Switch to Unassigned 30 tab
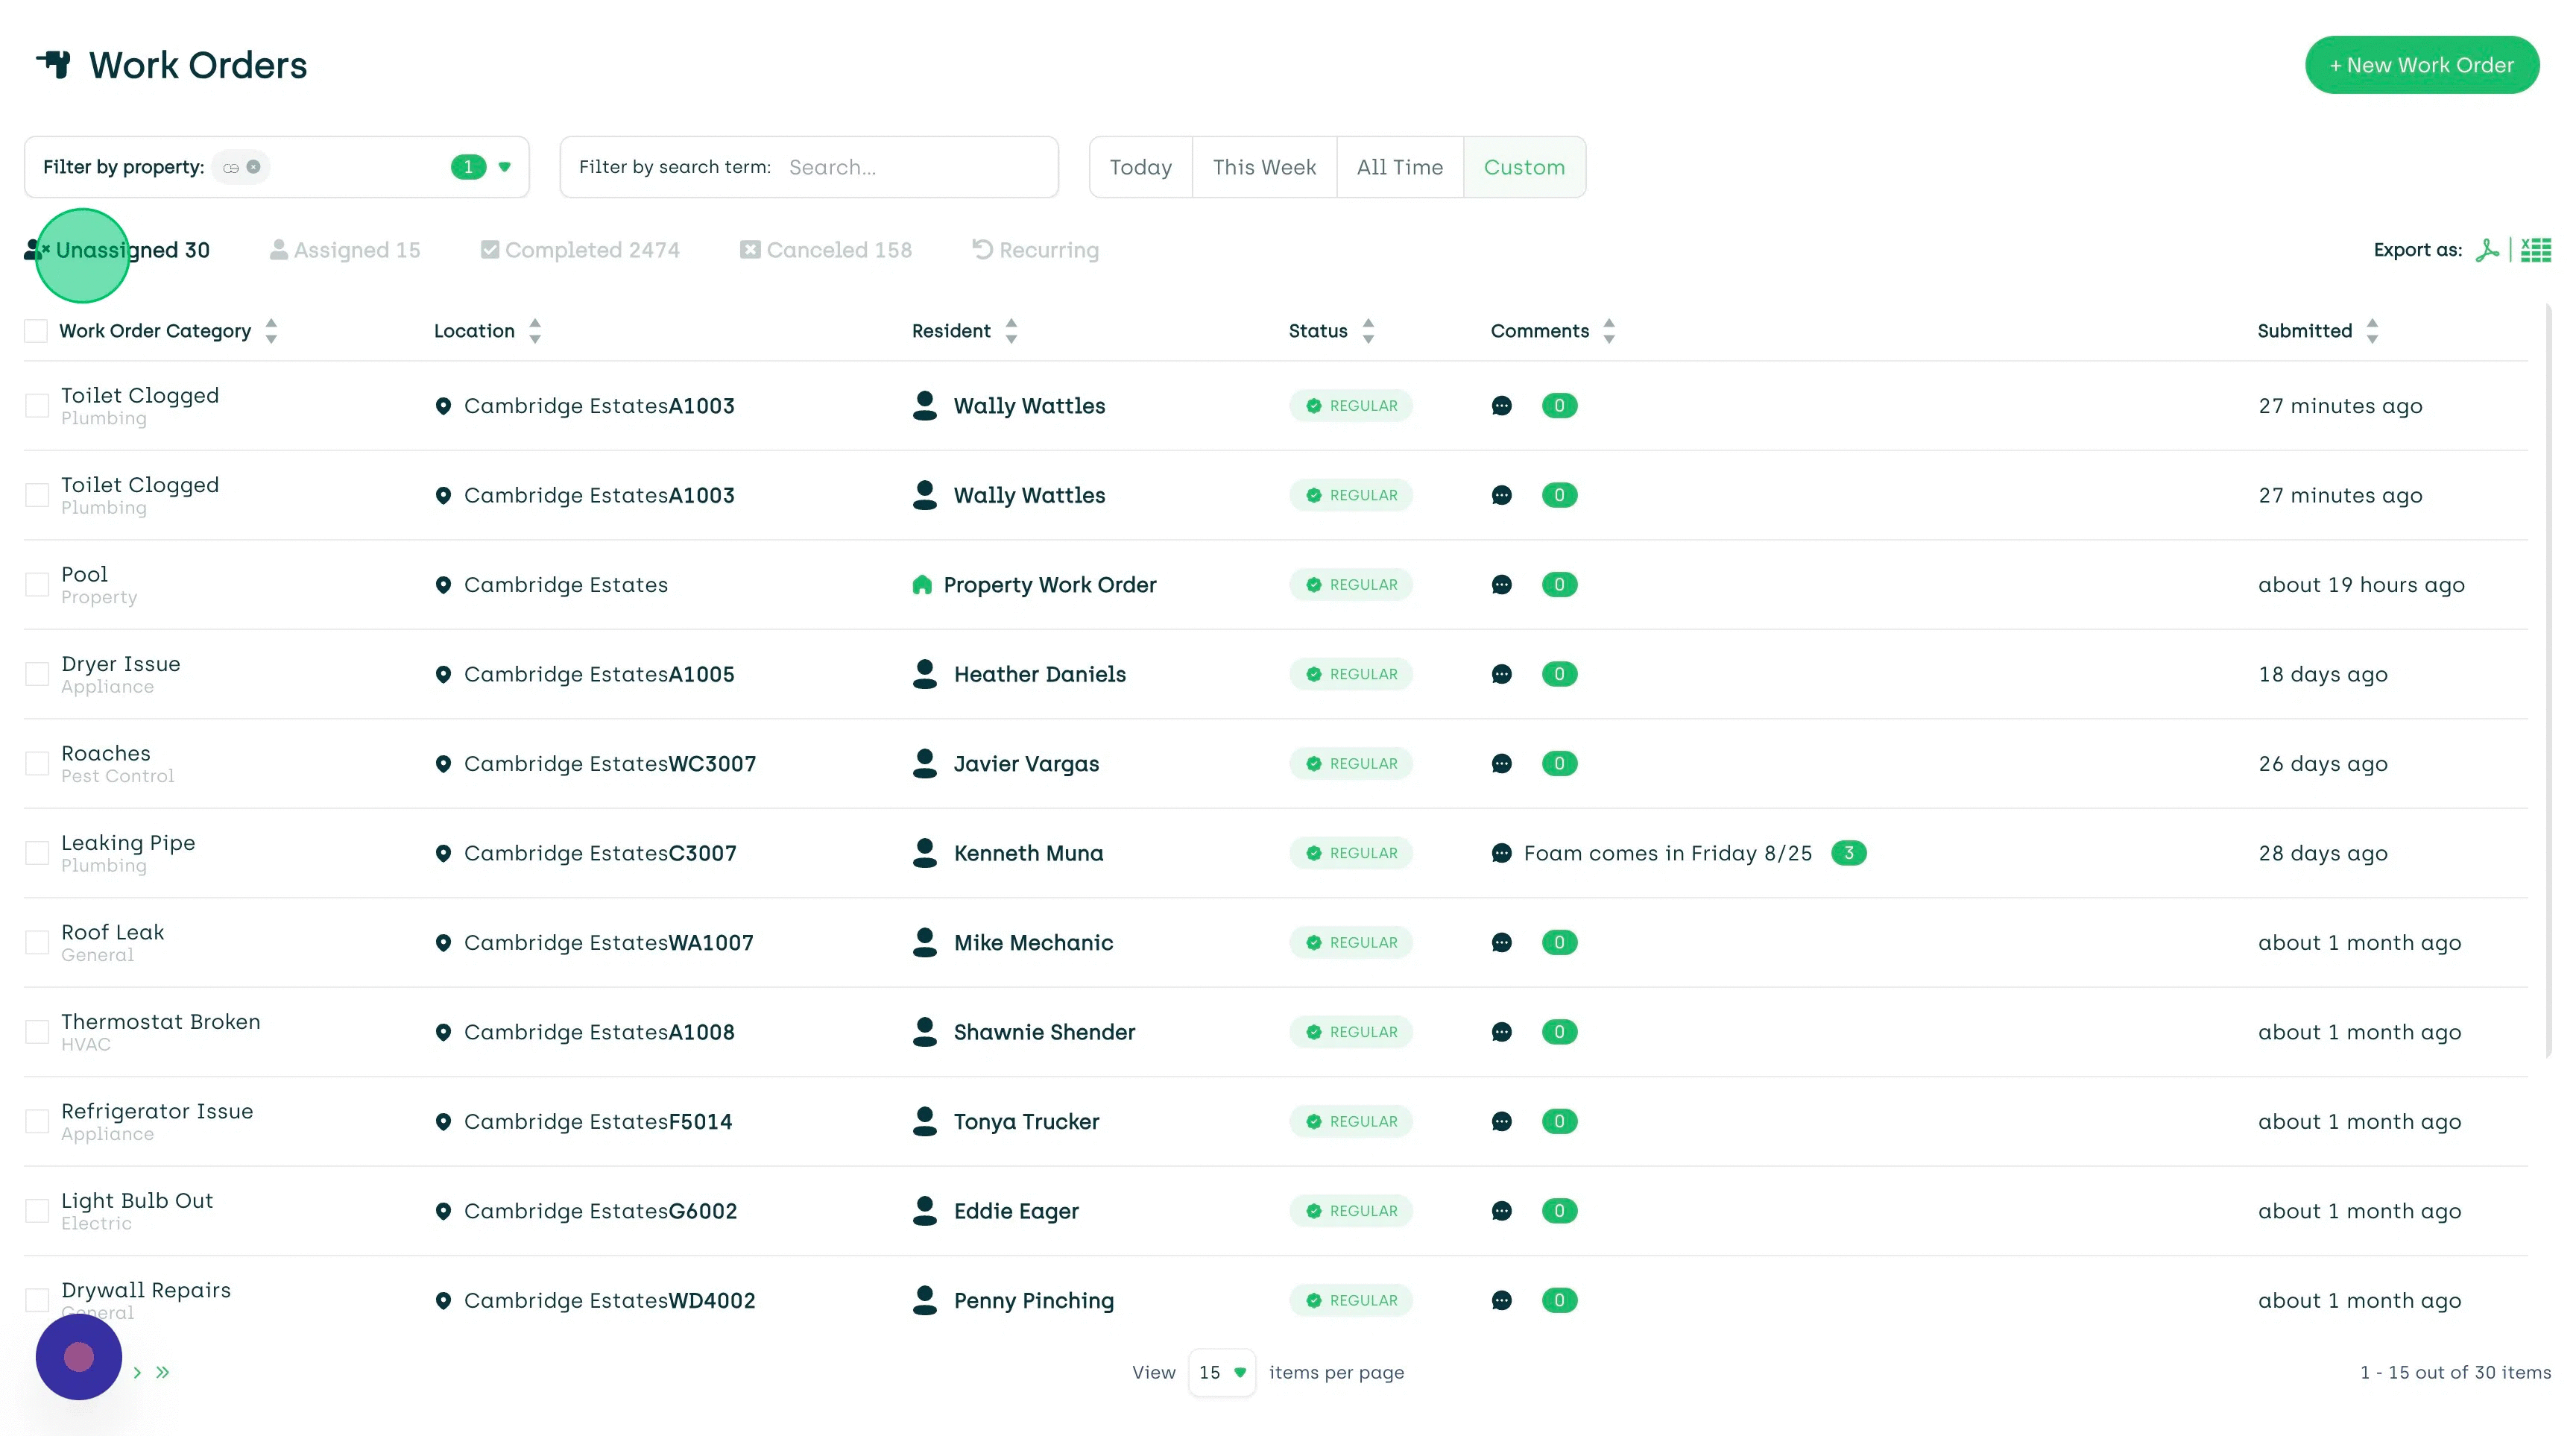This screenshot has width=2576, height=1436. (117, 250)
